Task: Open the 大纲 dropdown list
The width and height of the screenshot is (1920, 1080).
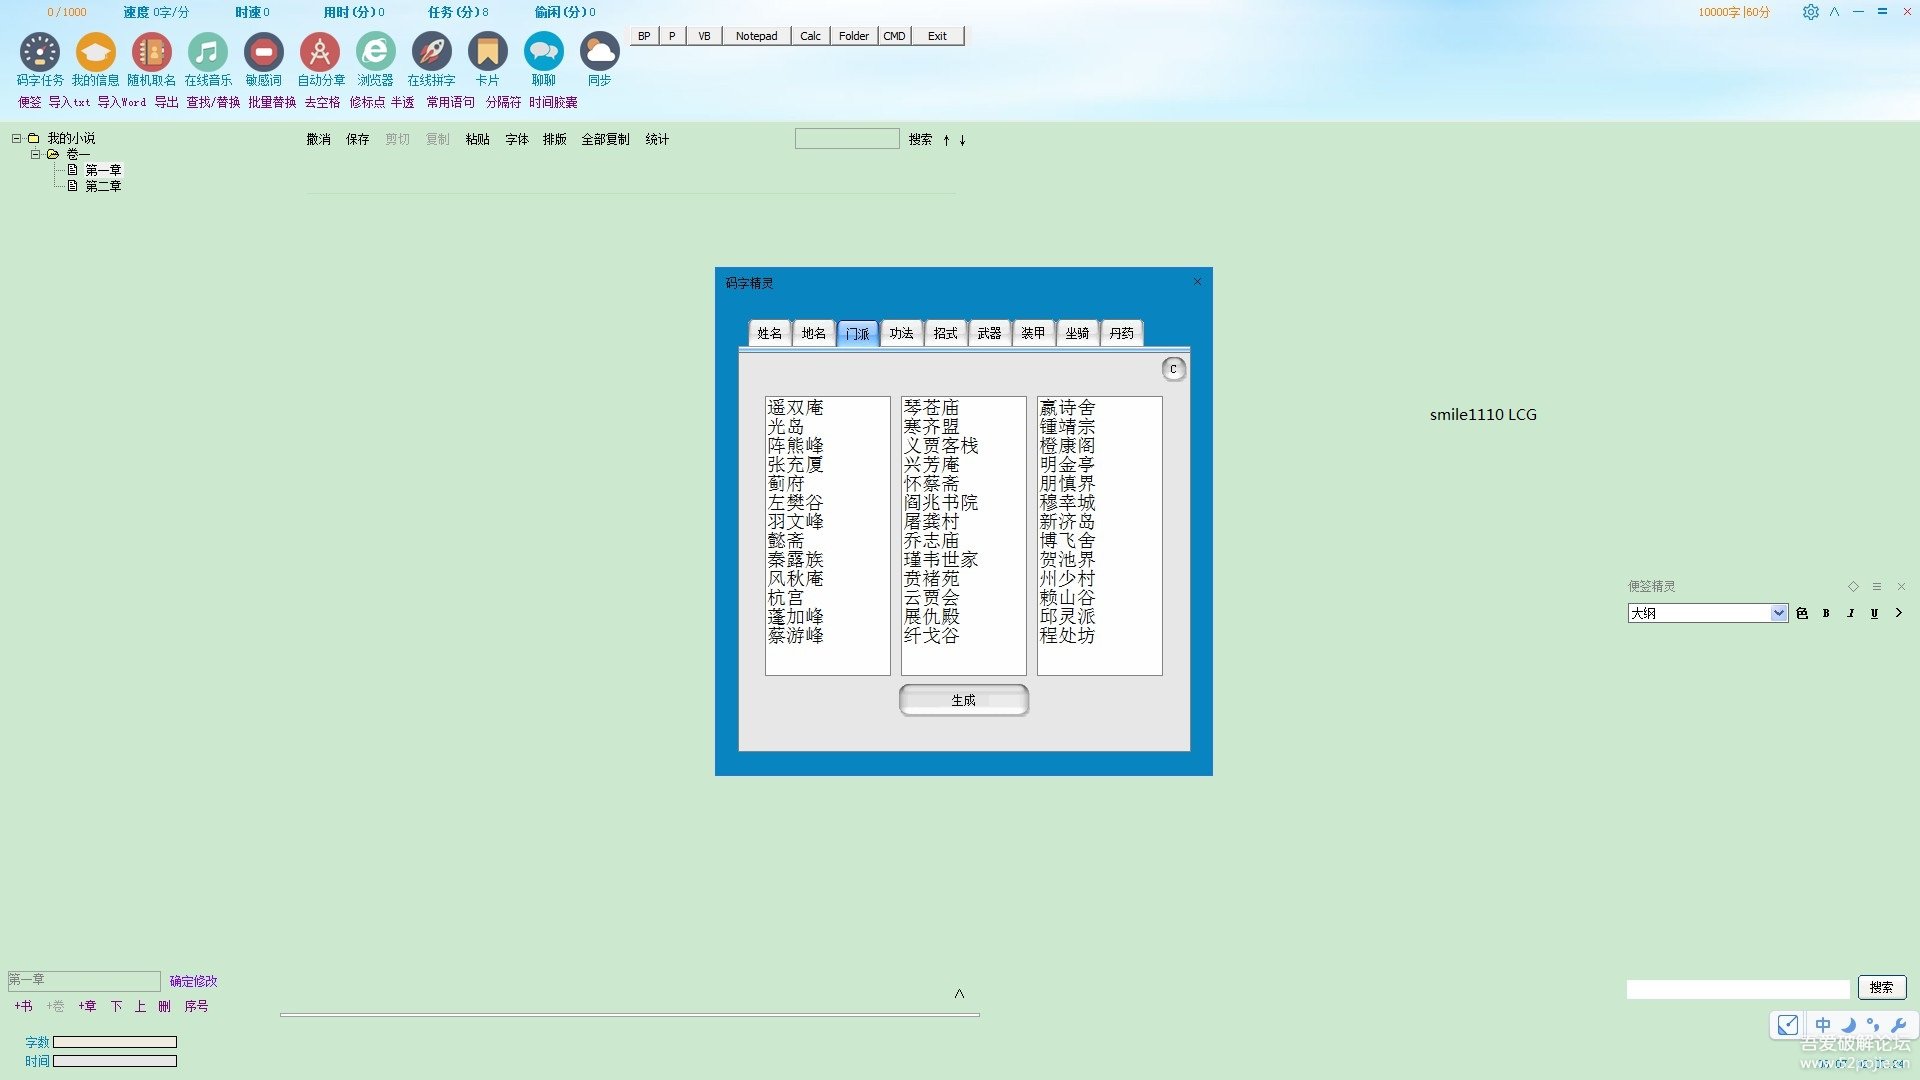Action: [x=1778, y=613]
